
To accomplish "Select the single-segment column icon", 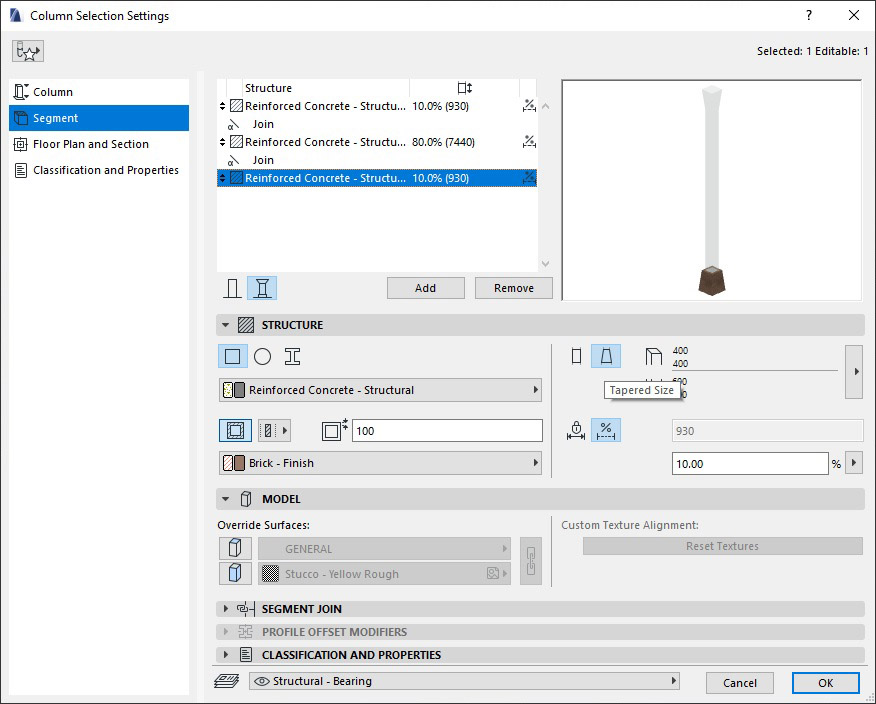I will (x=232, y=288).
